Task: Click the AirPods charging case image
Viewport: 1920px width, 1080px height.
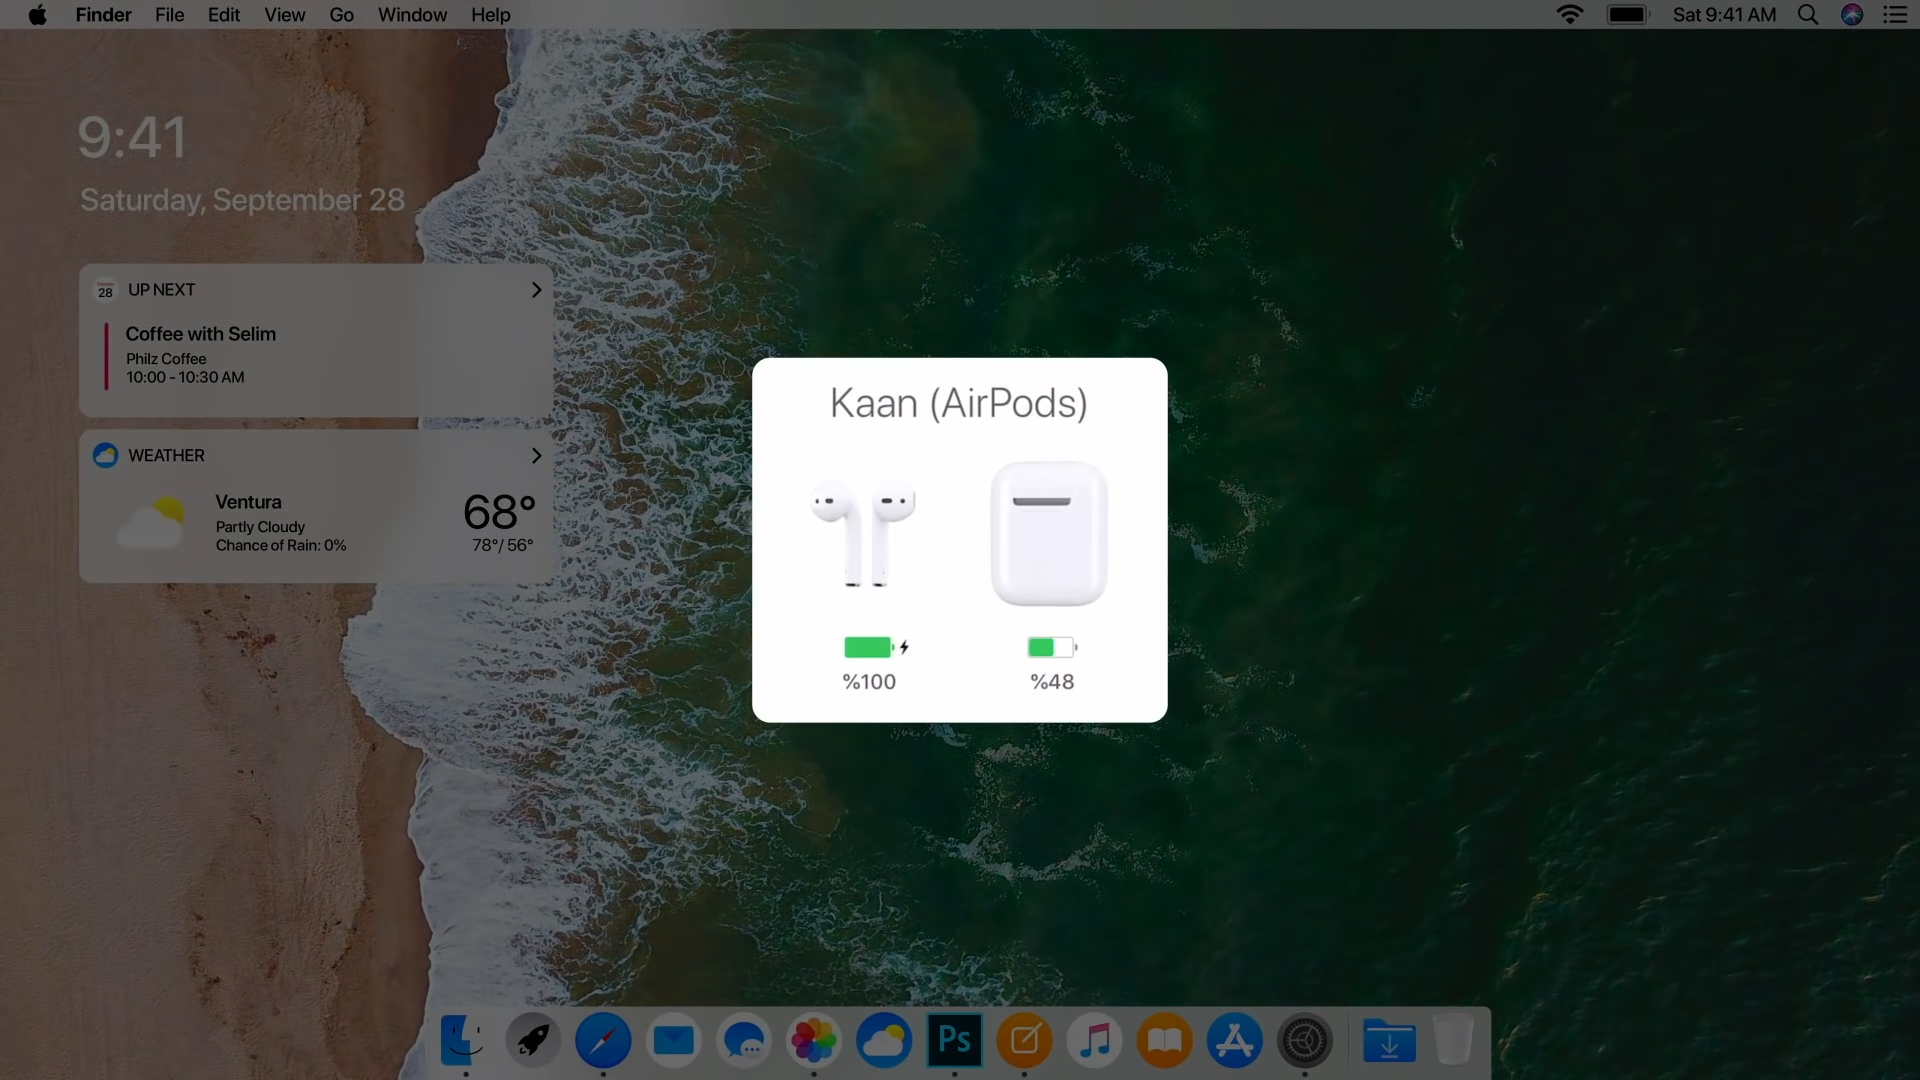Action: [x=1049, y=533]
